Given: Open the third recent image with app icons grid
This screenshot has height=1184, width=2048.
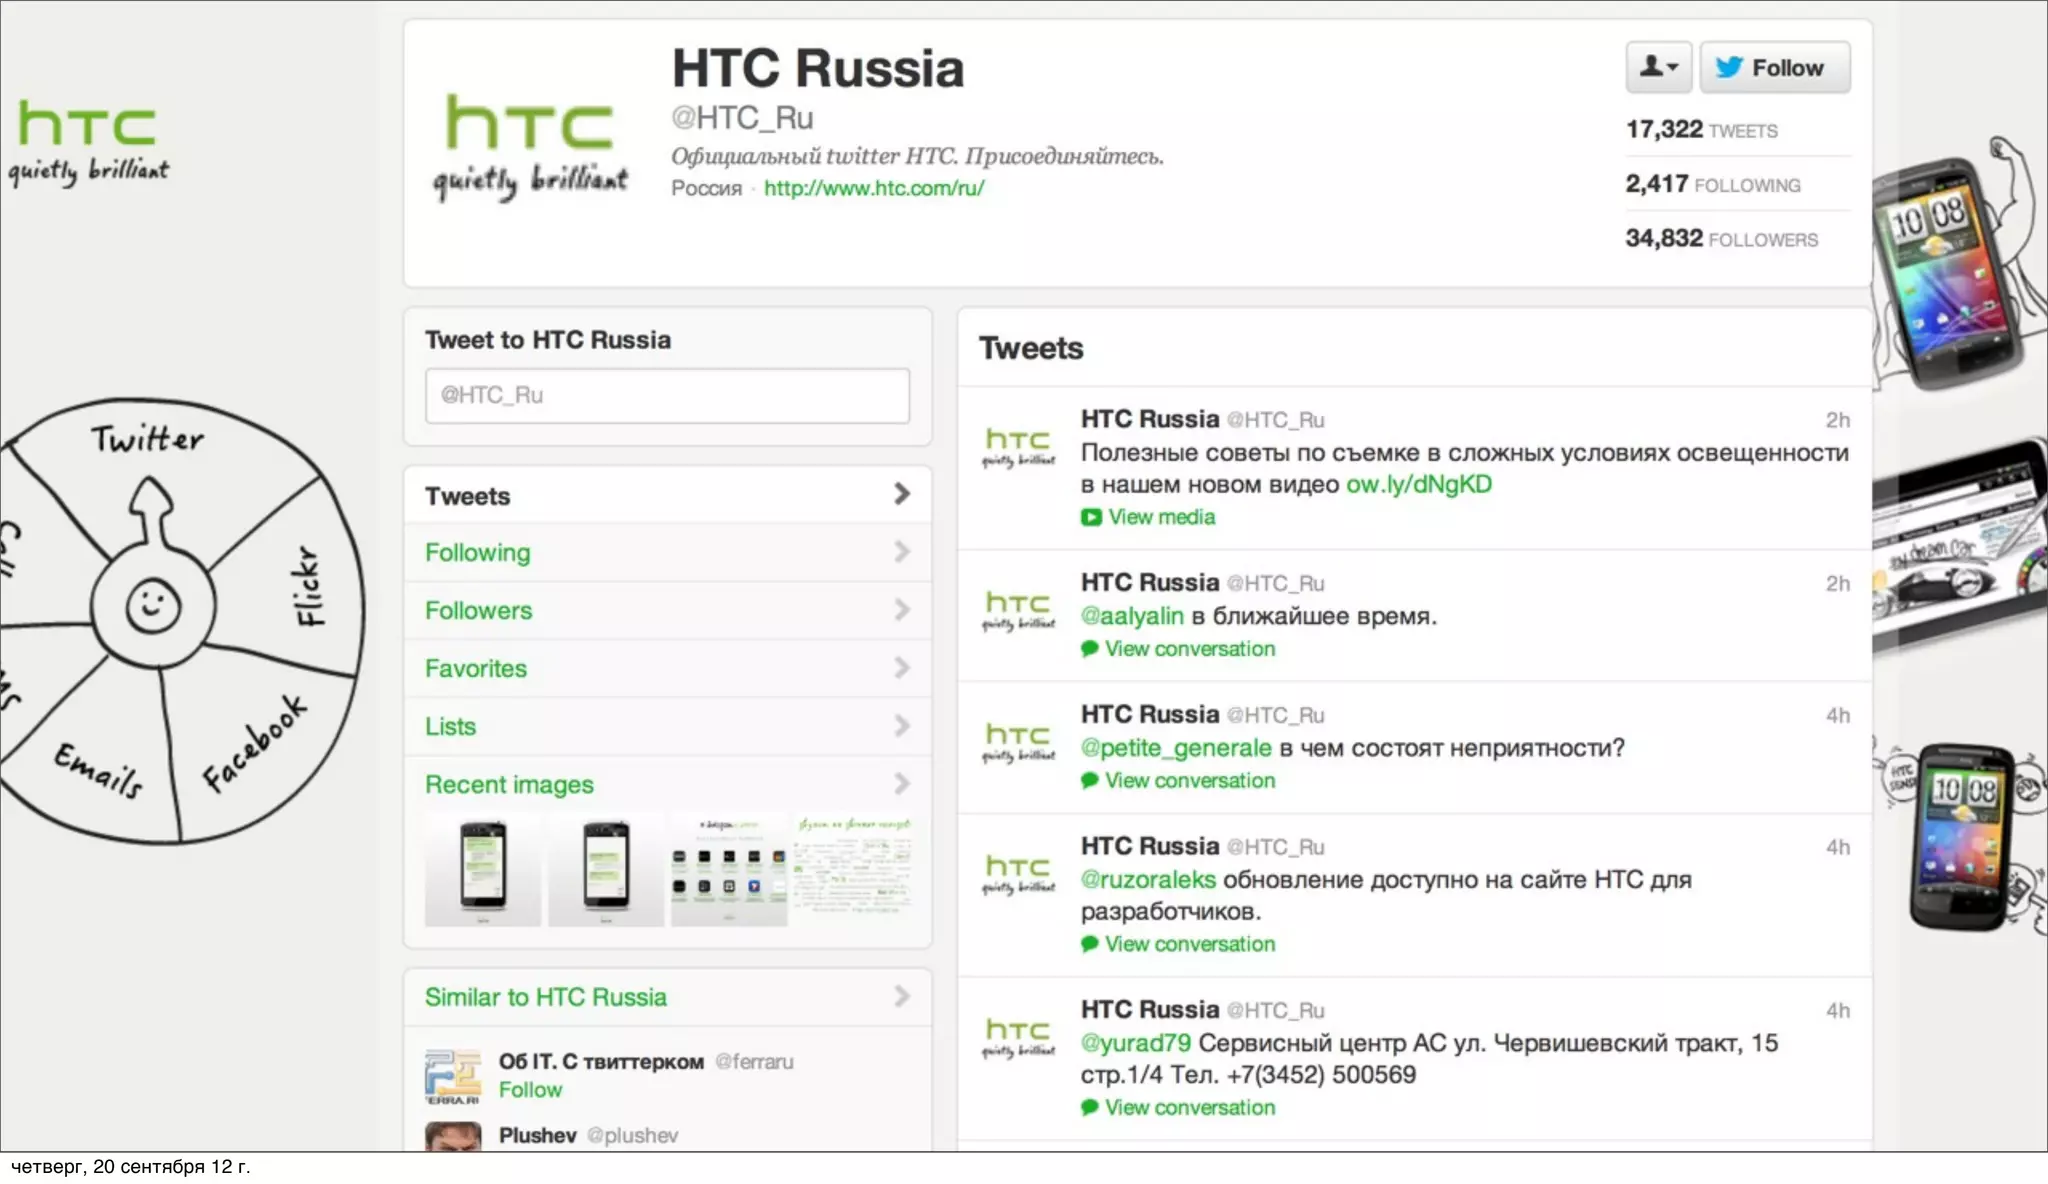Looking at the screenshot, I should coord(729,870).
